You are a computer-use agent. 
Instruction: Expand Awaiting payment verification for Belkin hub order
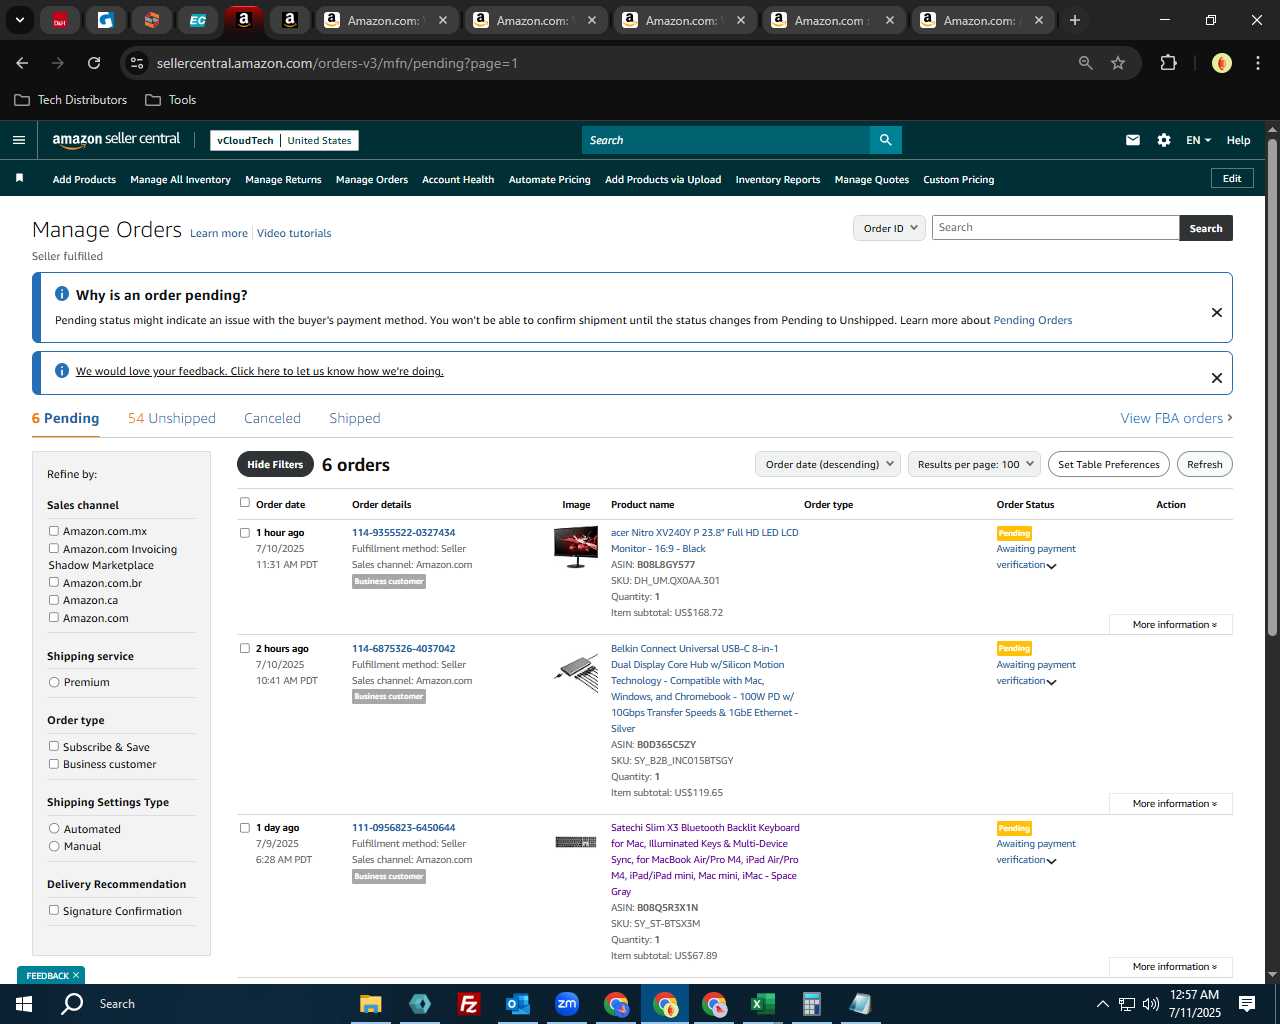coord(1051,682)
